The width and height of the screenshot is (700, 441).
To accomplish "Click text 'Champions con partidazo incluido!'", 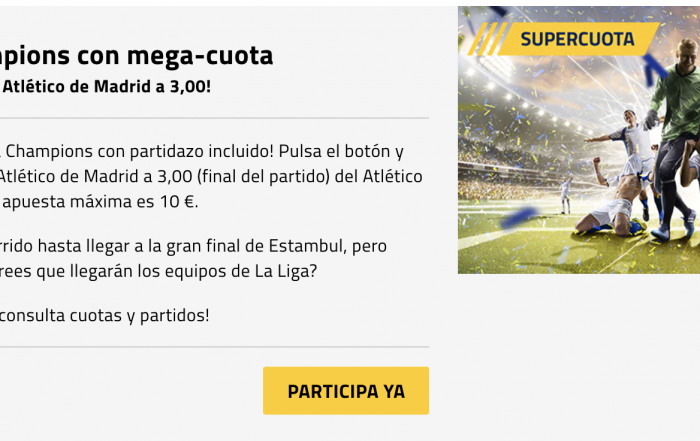I will pyautogui.click(x=139, y=151).
